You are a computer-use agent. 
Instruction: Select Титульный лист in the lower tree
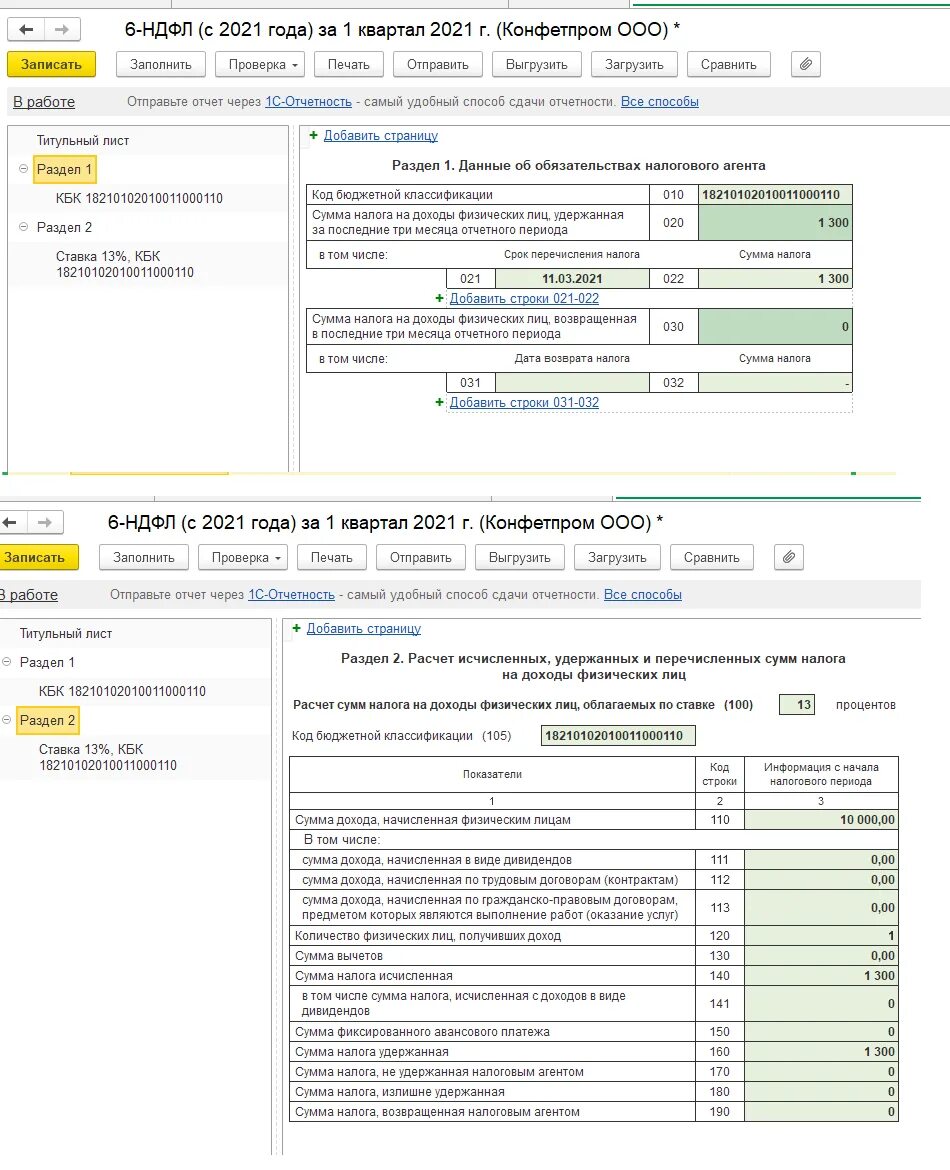tap(66, 634)
